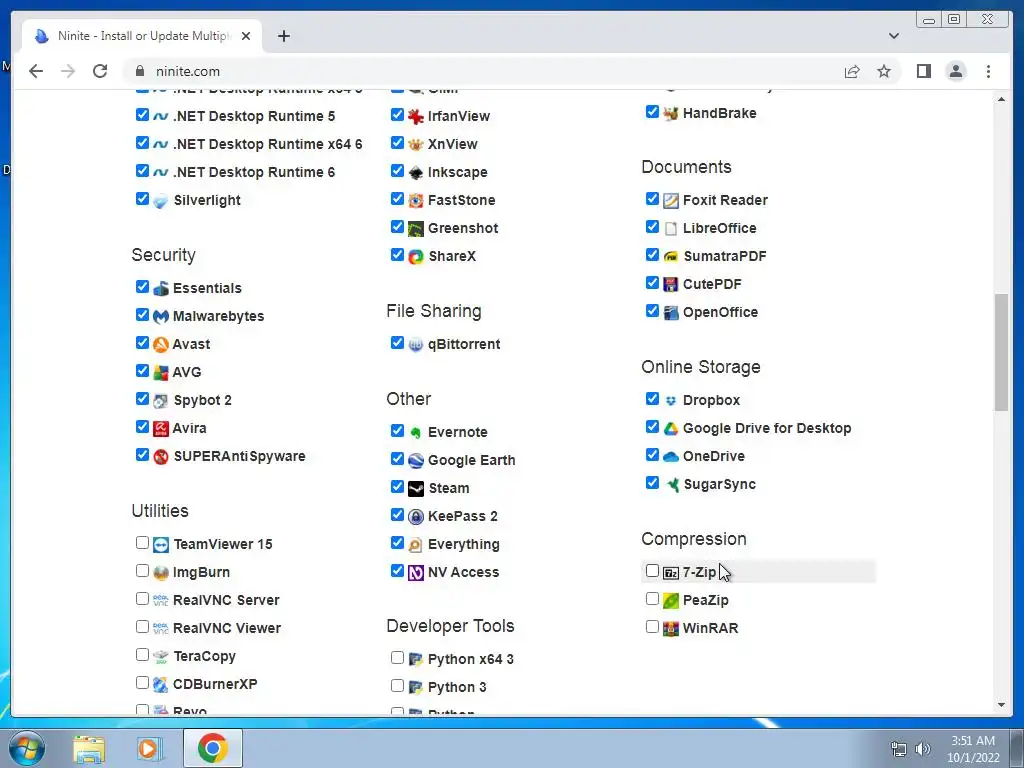Click the scrollbar up arrow
The height and width of the screenshot is (768, 1024).
click(1001, 99)
